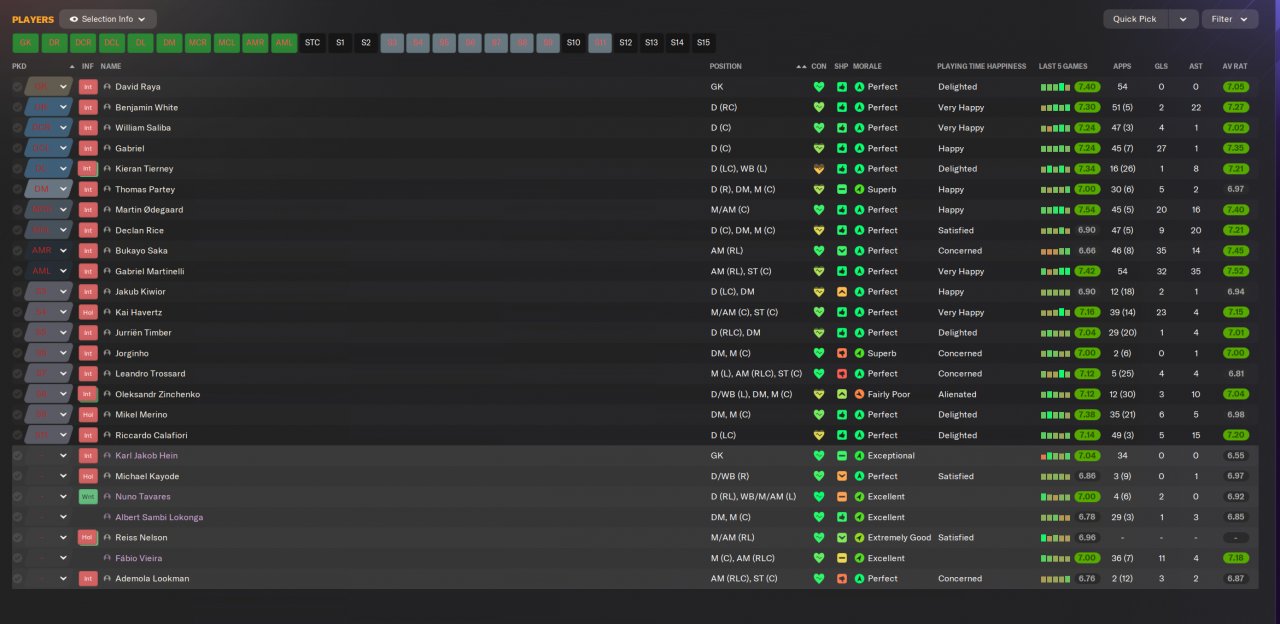
Task: Select the STC position slot
Action: (x=313, y=43)
